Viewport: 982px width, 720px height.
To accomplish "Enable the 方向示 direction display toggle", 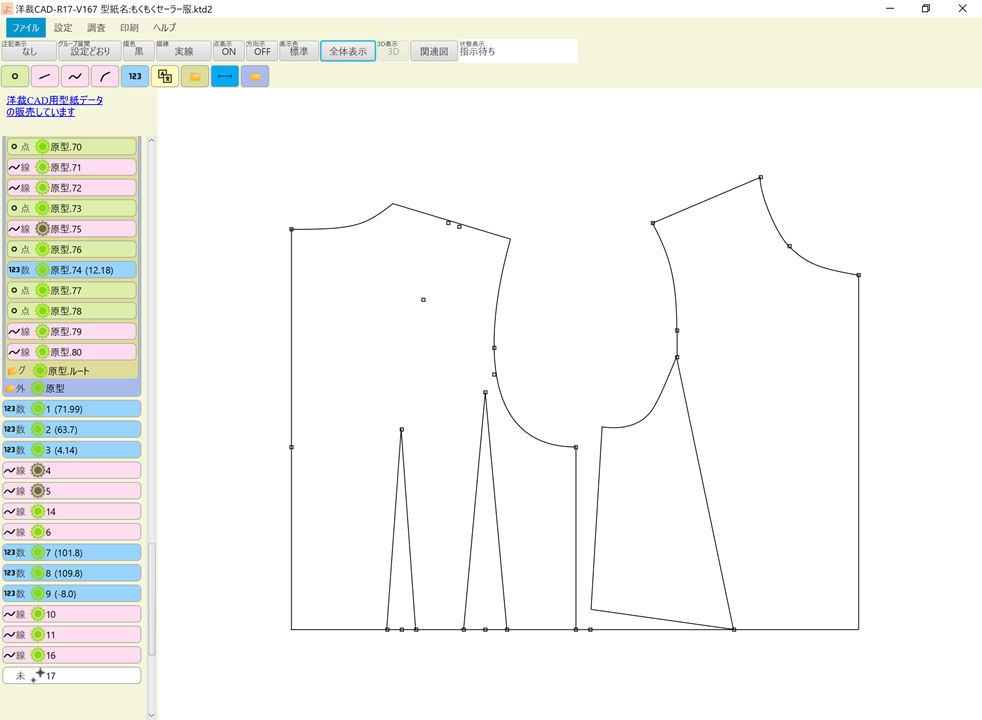I will [x=261, y=50].
